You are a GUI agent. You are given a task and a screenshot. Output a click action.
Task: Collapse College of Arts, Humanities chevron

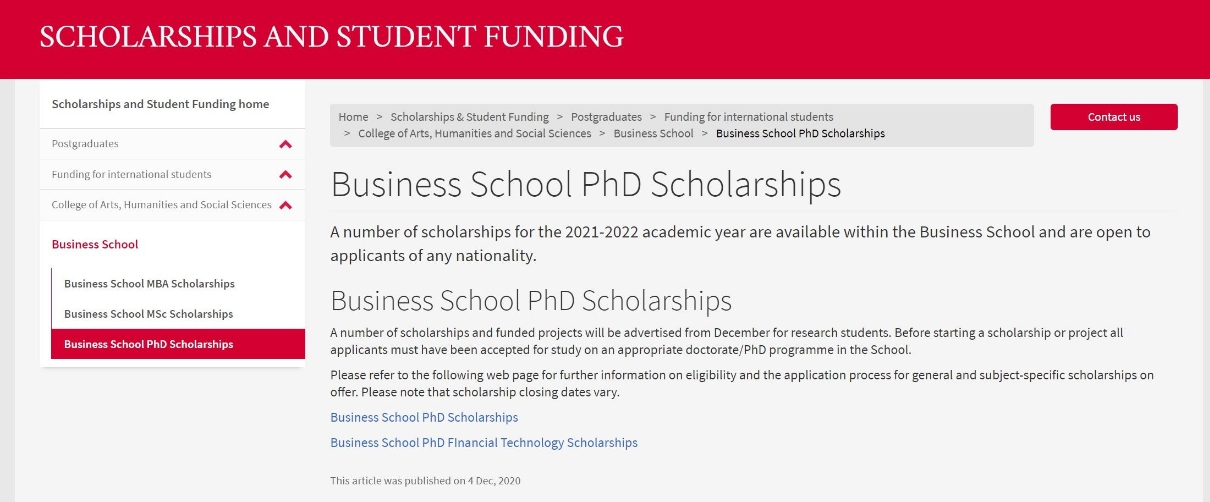coord(285,205)
